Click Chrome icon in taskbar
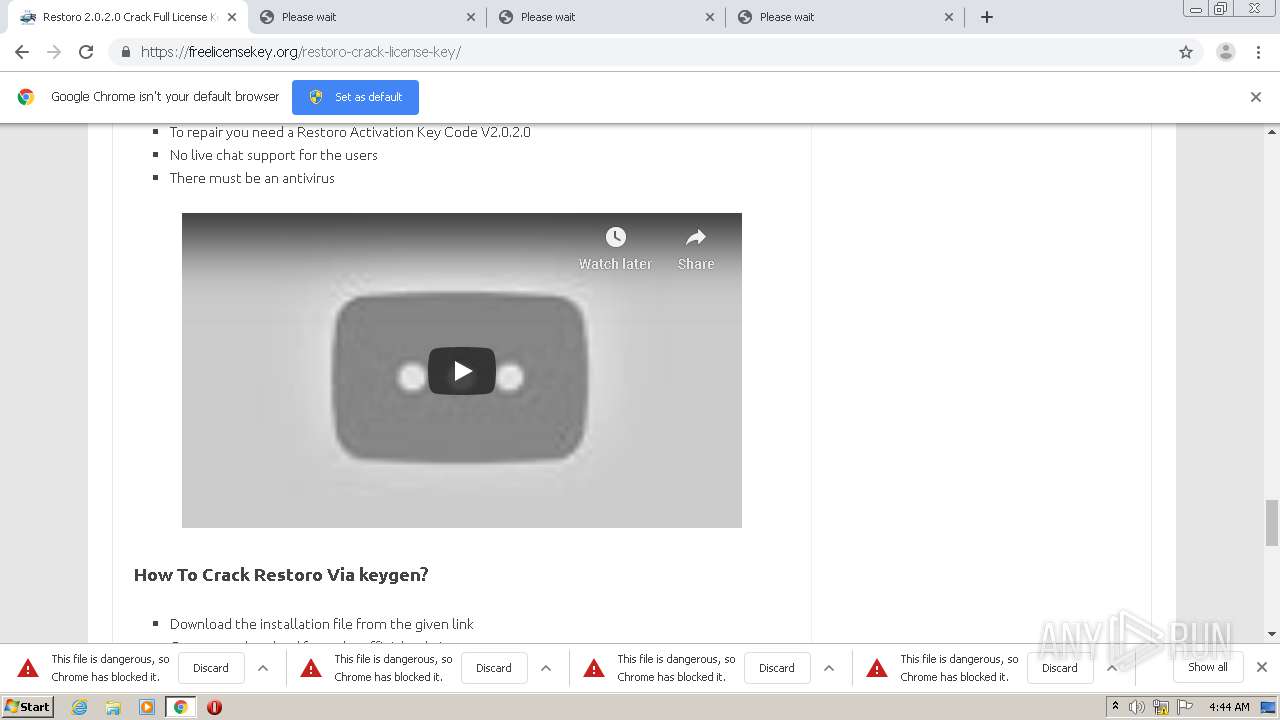This screenshot has width=1280, height=720. click(x=181, y=707)
